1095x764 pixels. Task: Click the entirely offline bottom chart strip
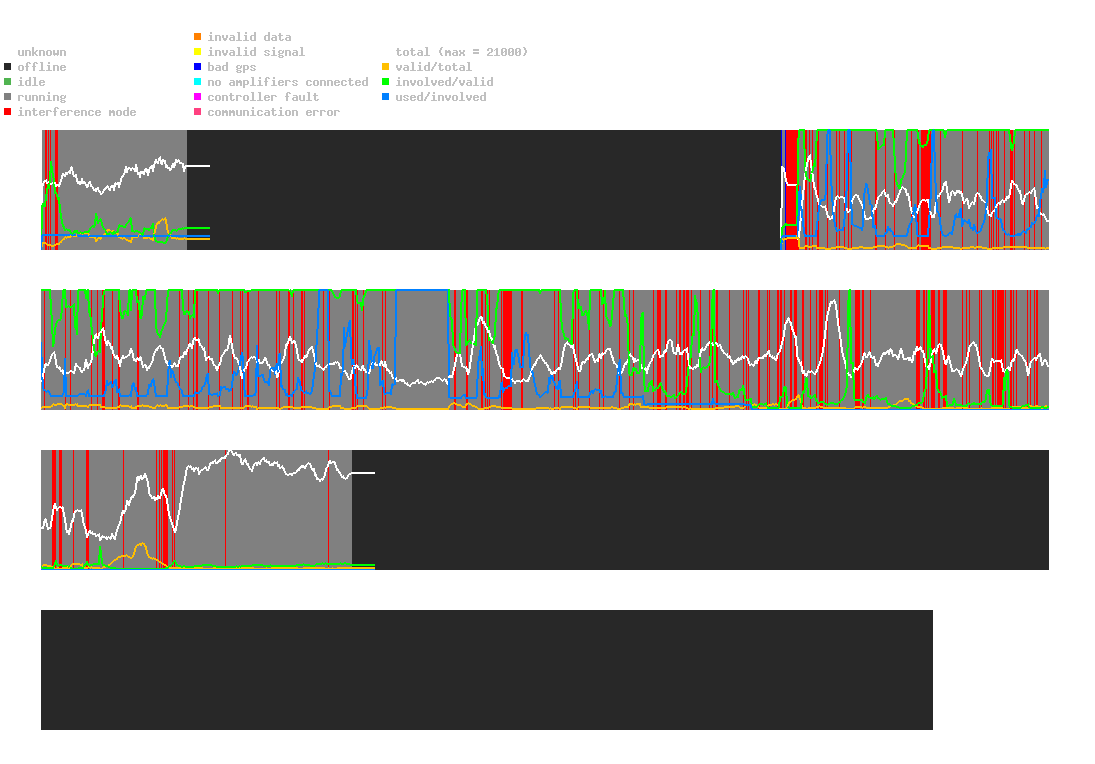[x=487, y=670]
